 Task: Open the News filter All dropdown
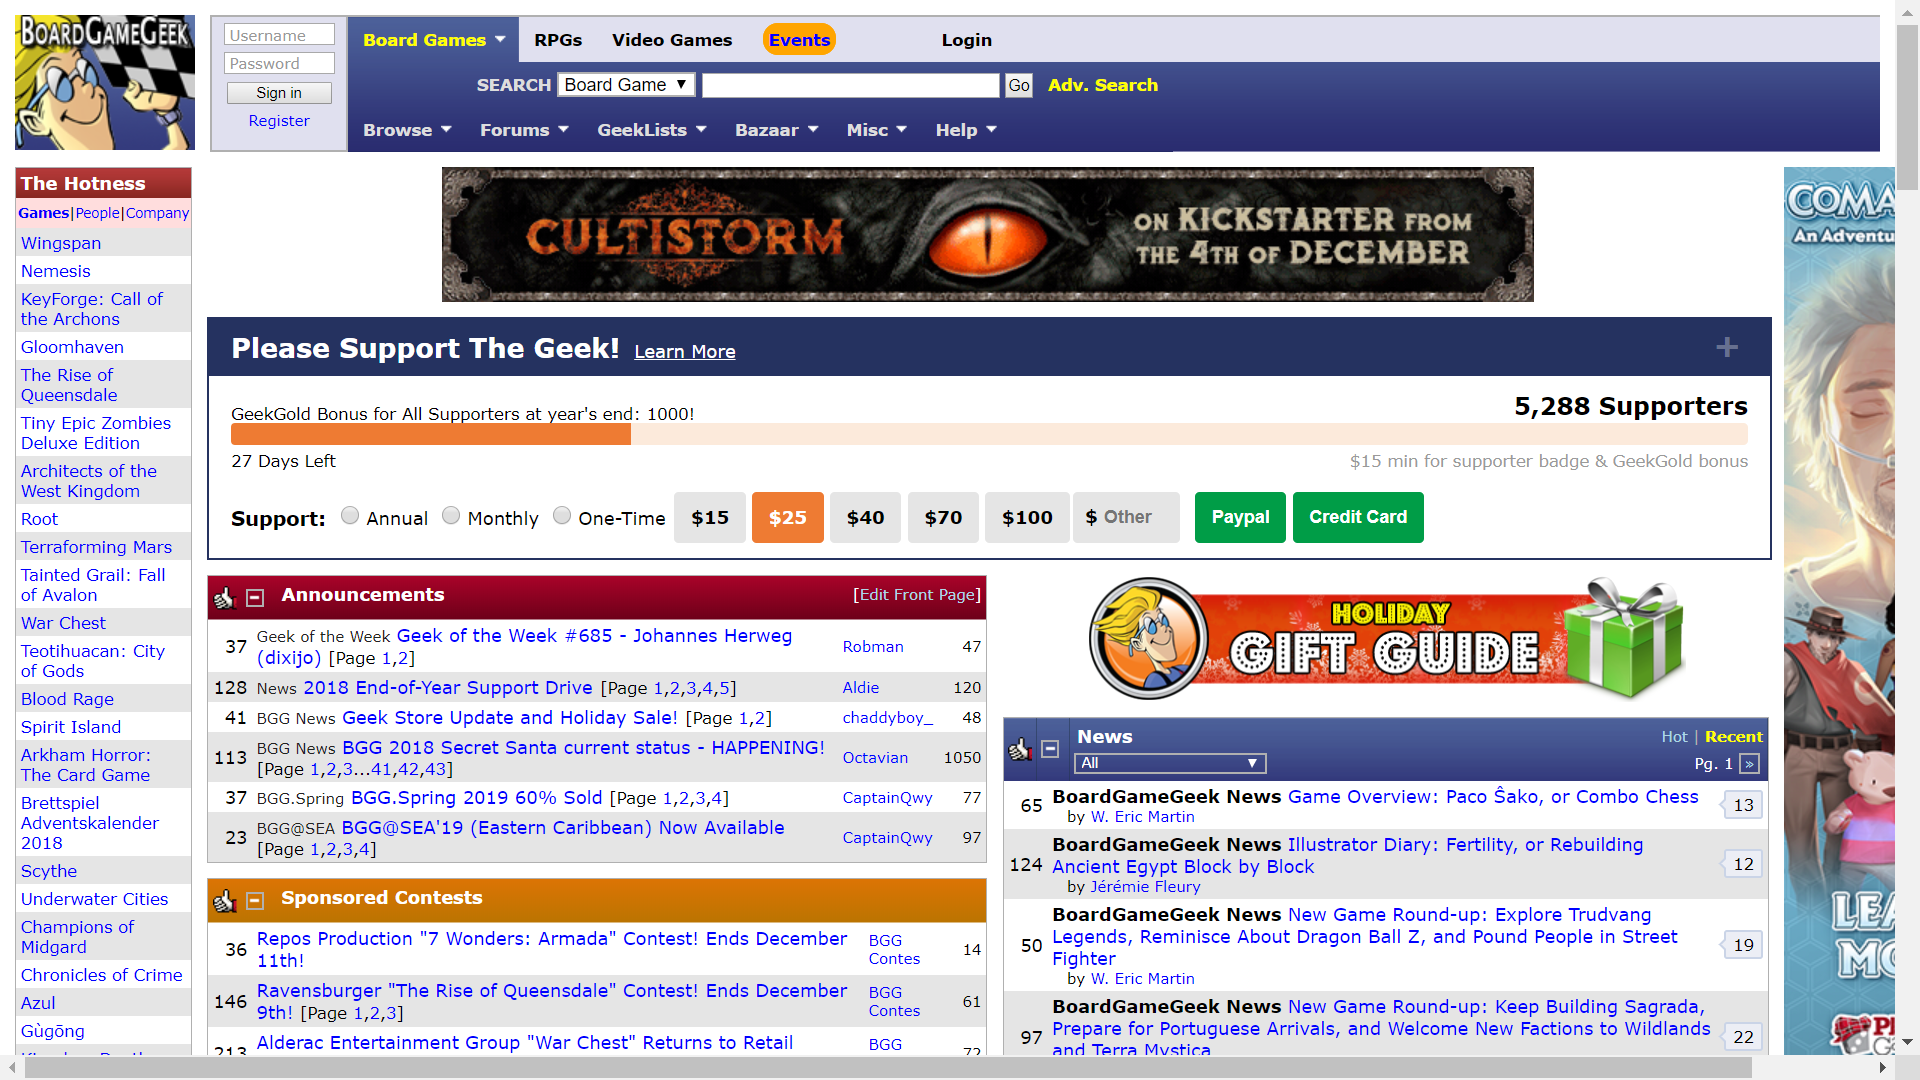[1170, 763]
